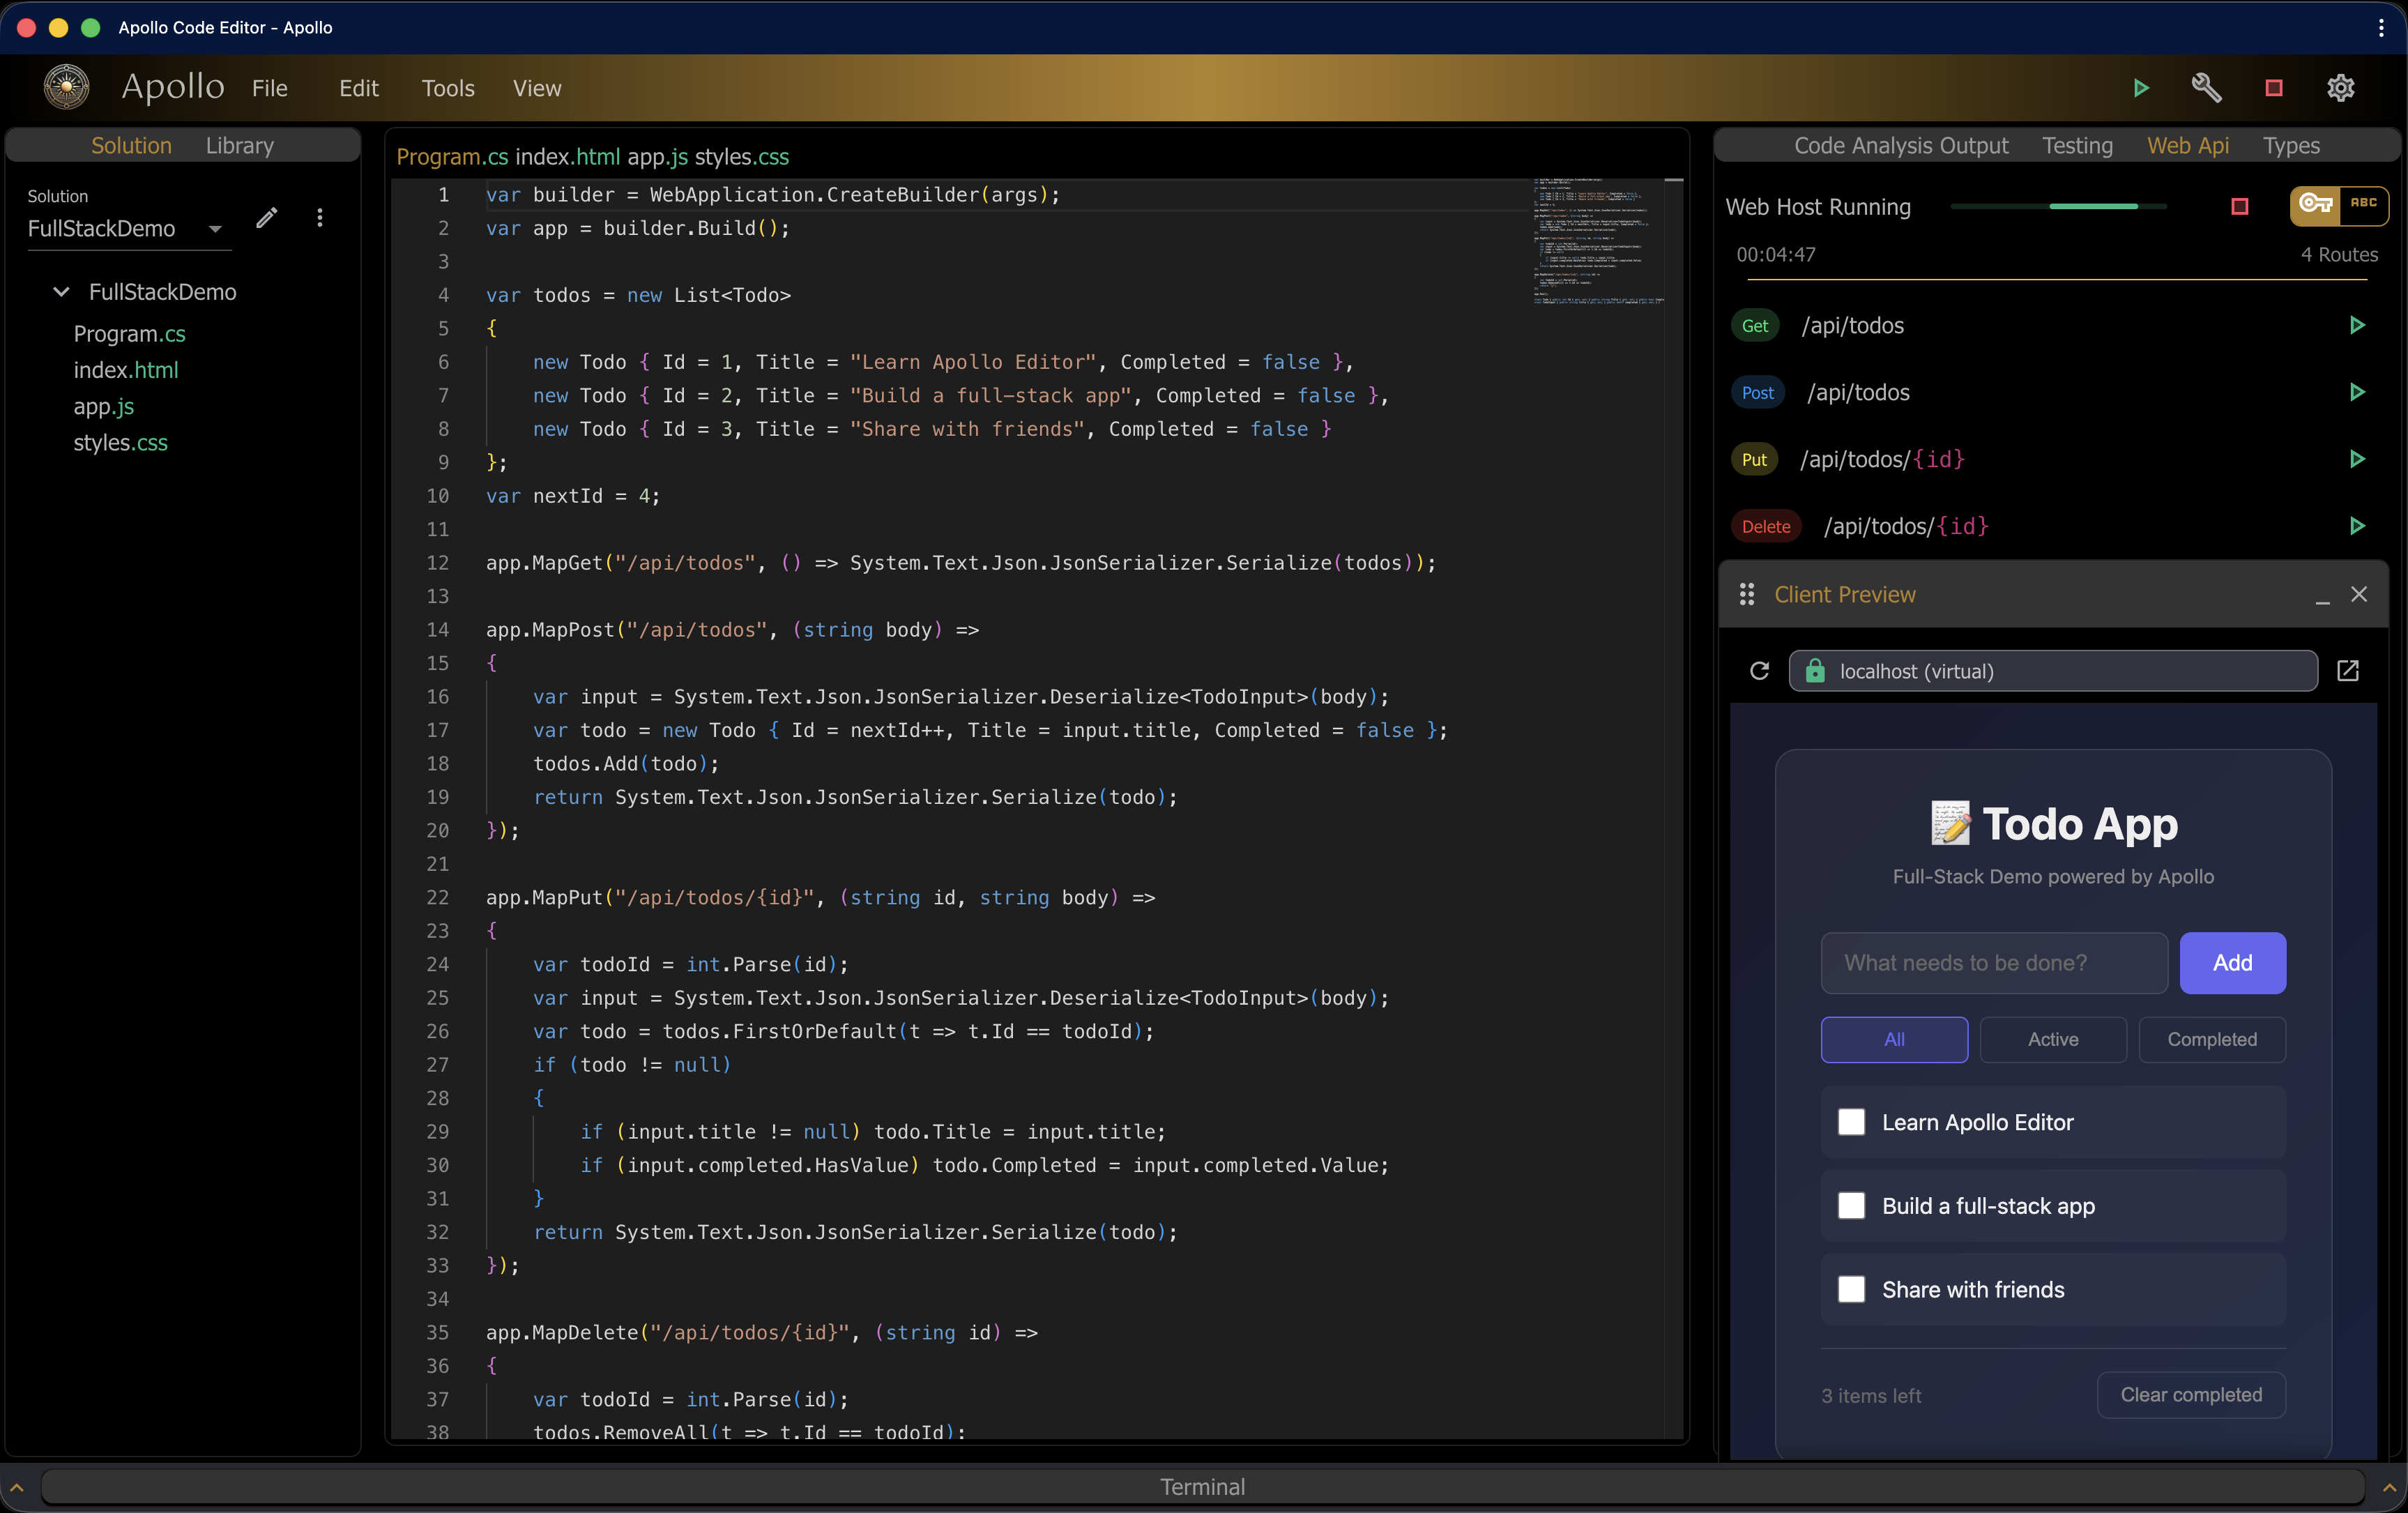This screenshot has height=1513, width=2408.
Task: Click the window kebab menu at top right
Action: (2381, 28)
